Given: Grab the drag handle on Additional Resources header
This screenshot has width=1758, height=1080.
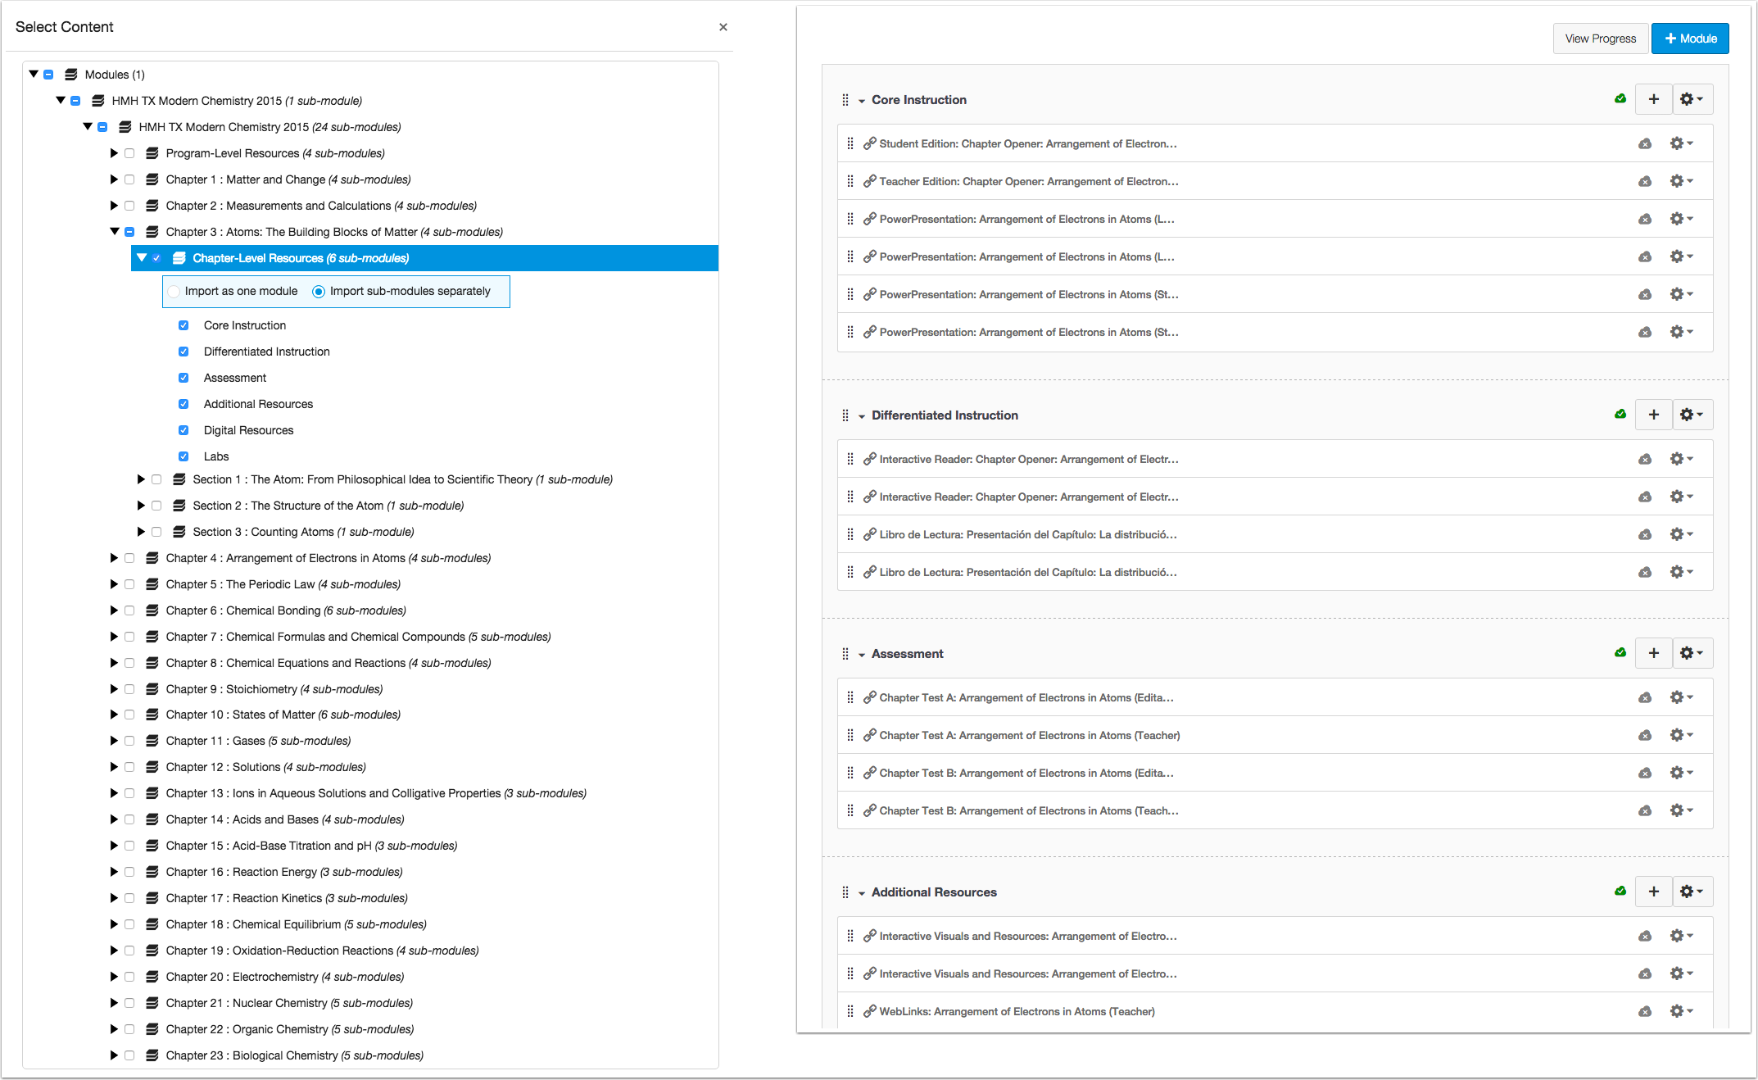Looking at the screenshot, I should (x=845, y=891).
